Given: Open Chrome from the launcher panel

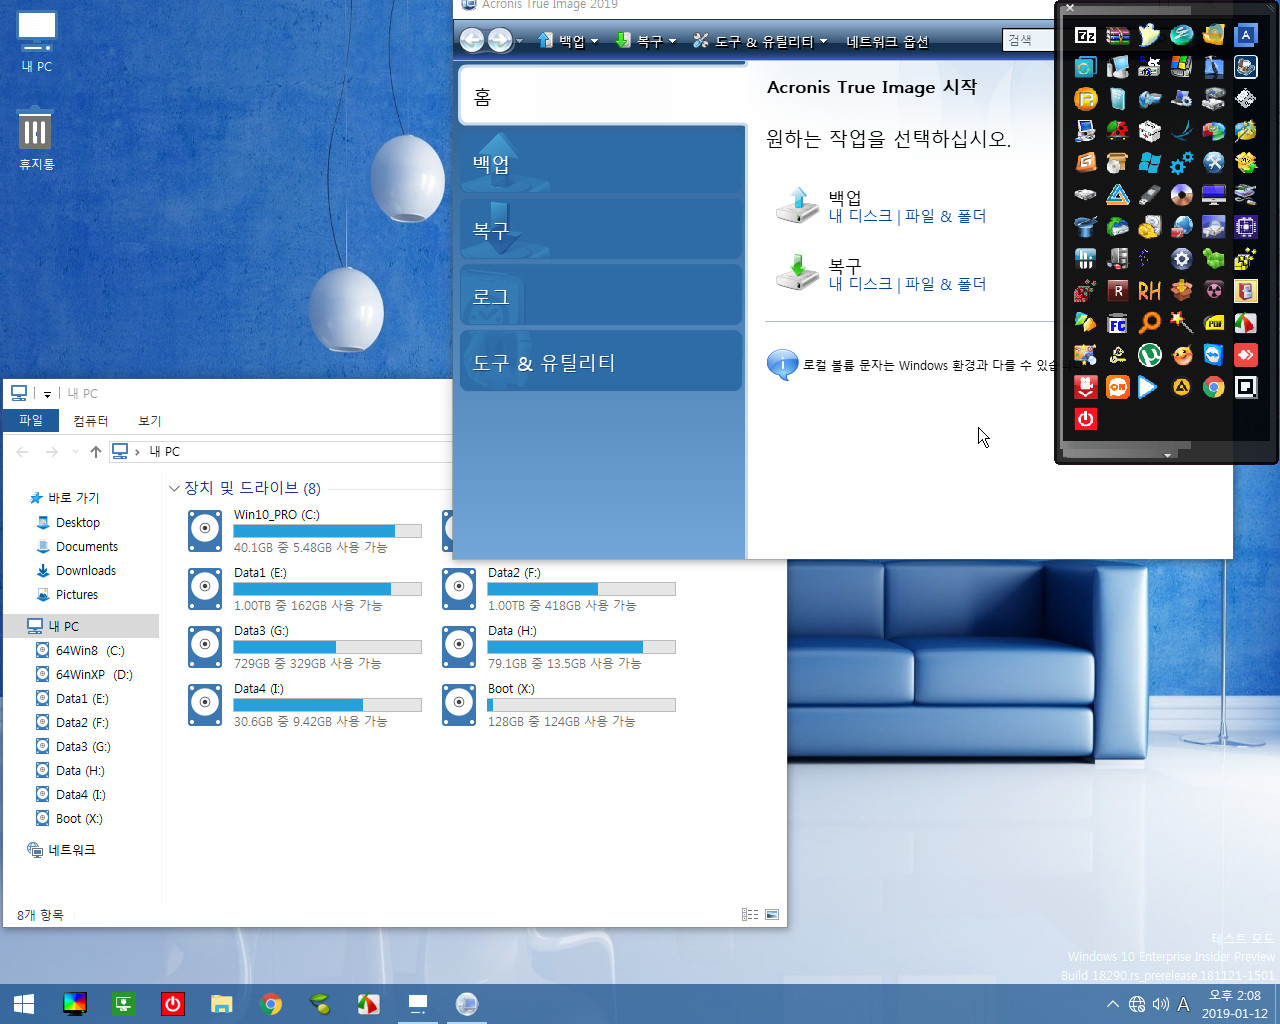Looking at the screenshot, I should [x=1214, y=387].
